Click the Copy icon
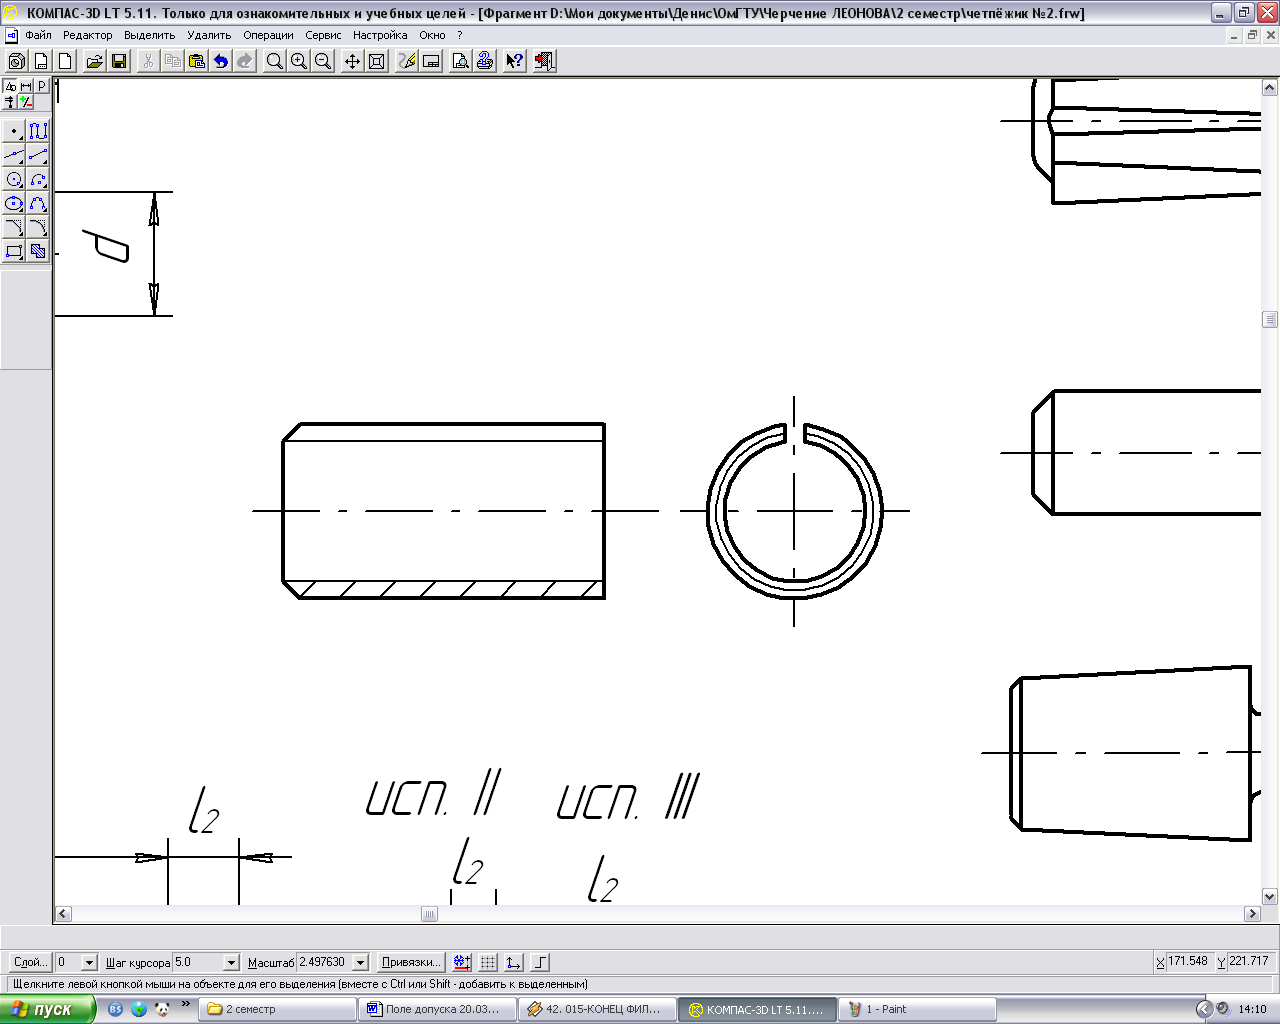This screenshot has height=1024, width=1280. coord(172,61)
